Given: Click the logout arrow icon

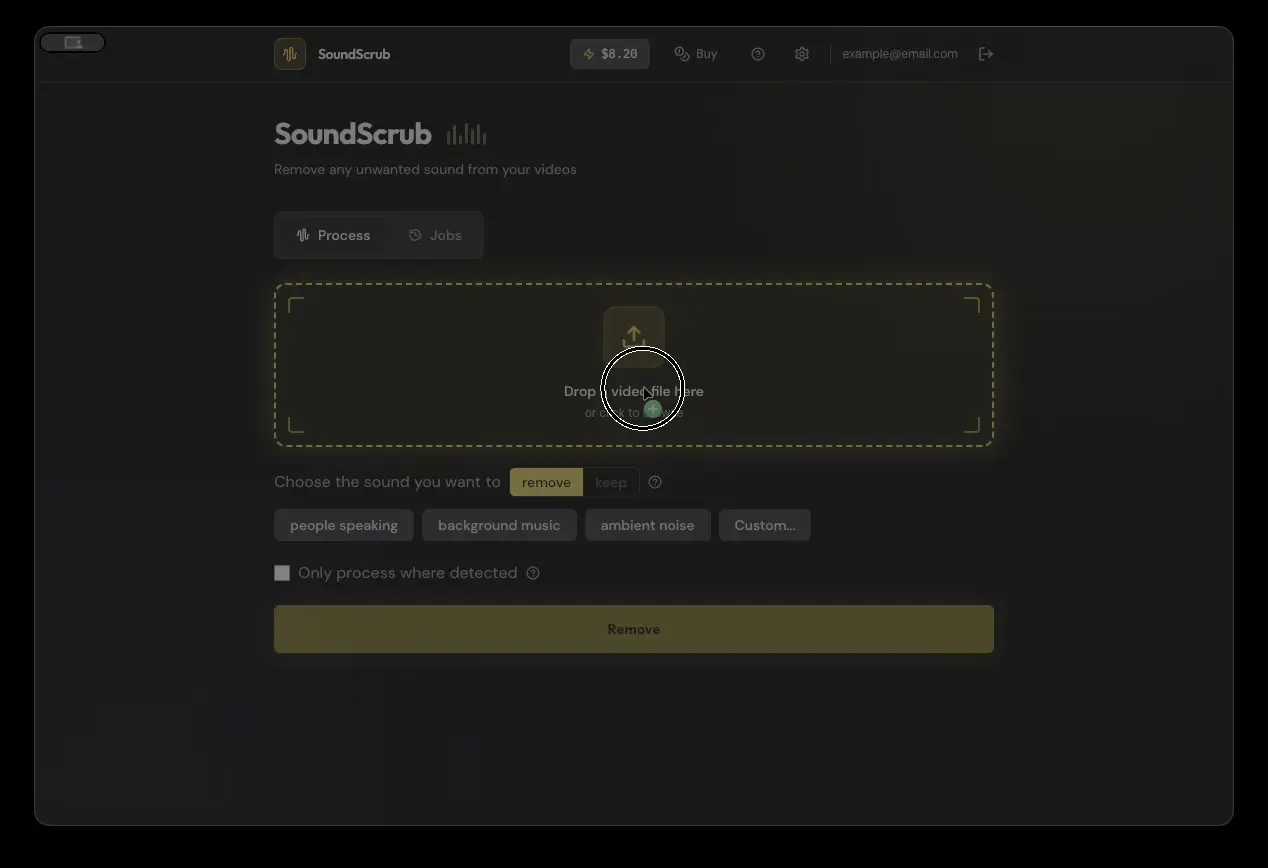Looking at the screenshot, I should (986, 54).
